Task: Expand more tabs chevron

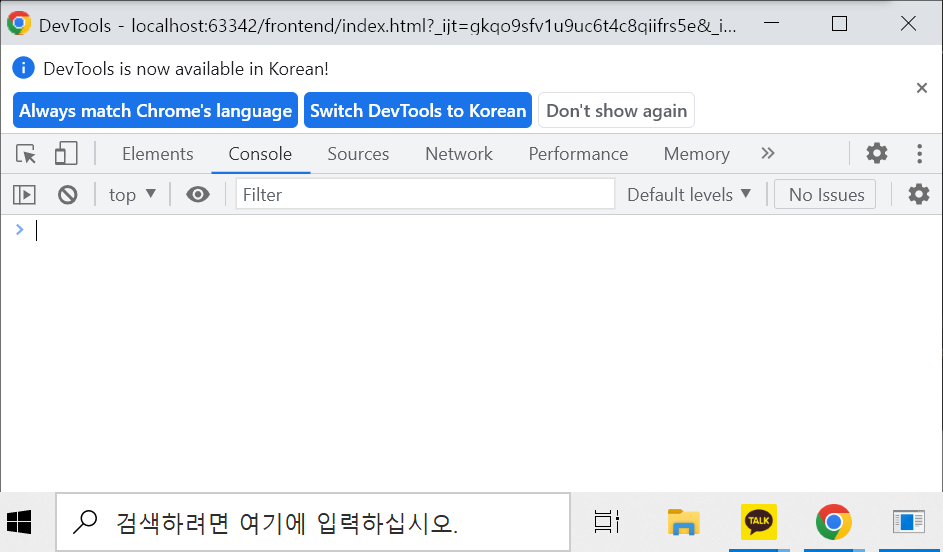Action: 767,153
